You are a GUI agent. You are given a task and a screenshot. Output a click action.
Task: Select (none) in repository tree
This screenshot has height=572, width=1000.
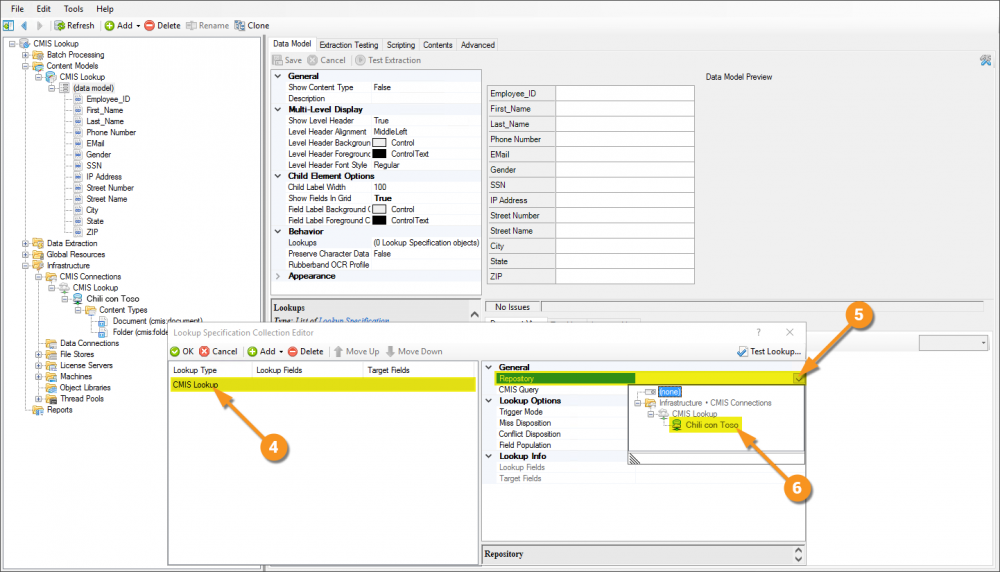coord(670,392)
